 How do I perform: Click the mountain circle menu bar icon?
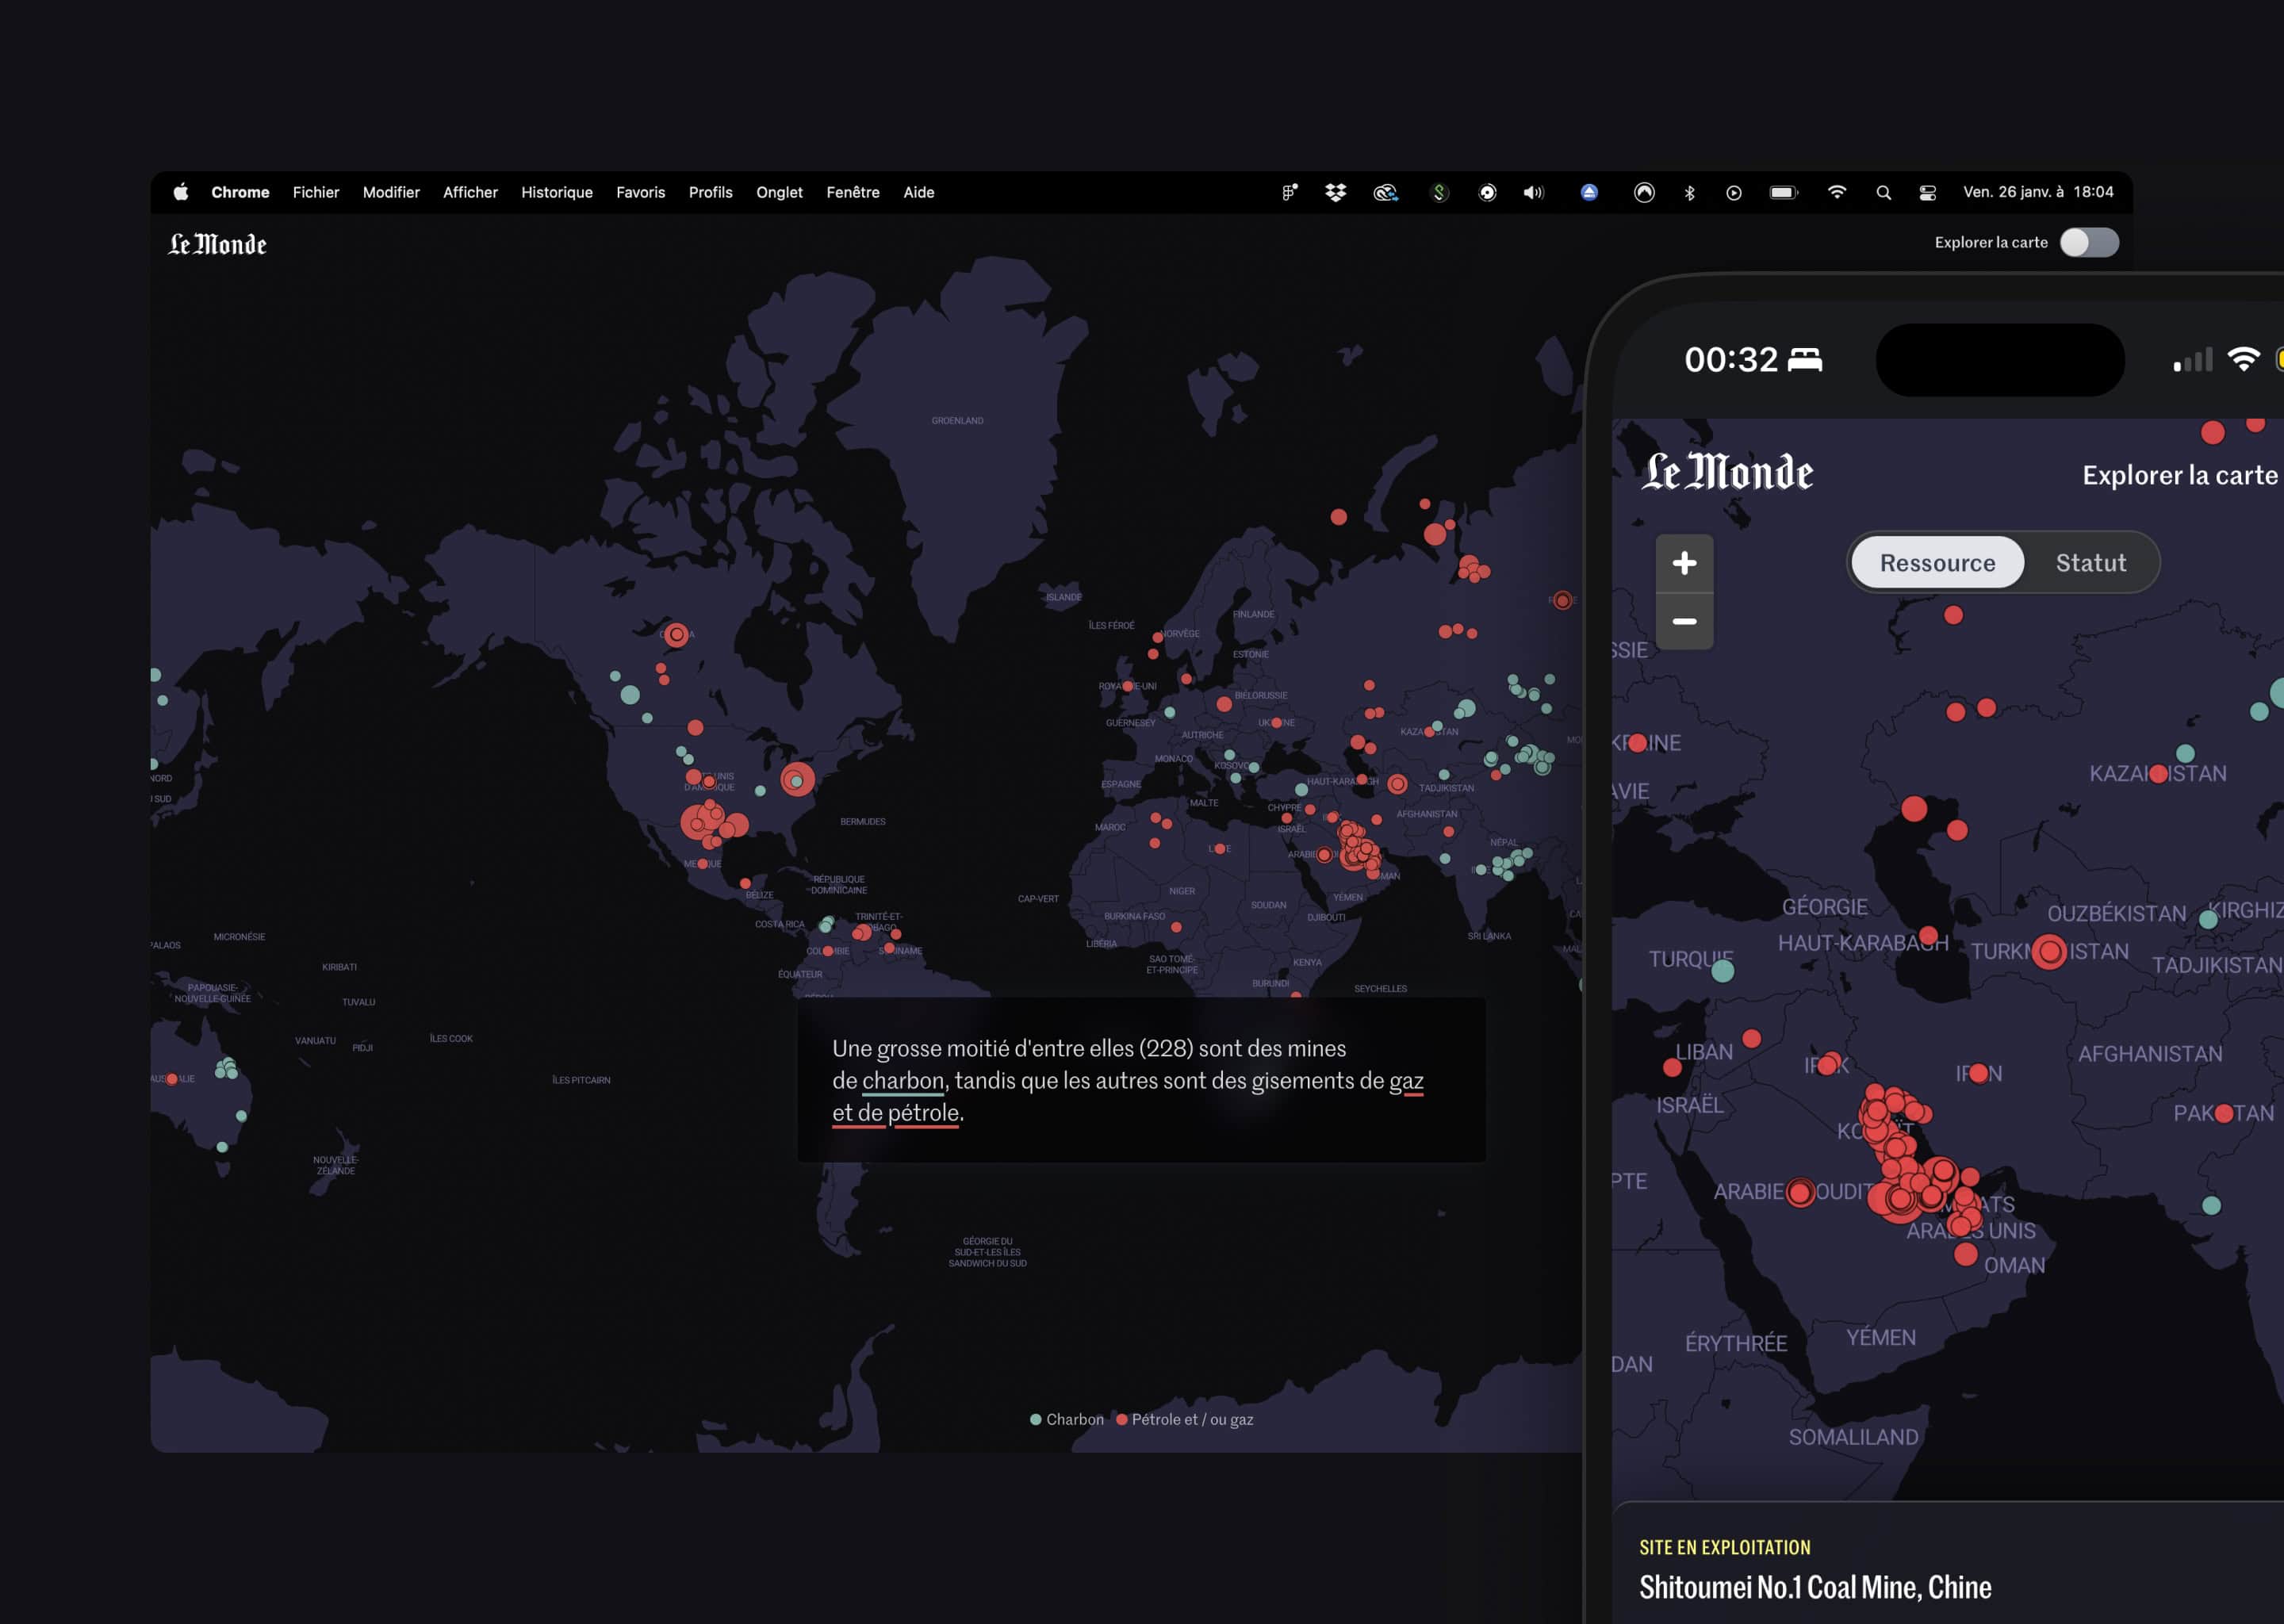(1644, 192)
